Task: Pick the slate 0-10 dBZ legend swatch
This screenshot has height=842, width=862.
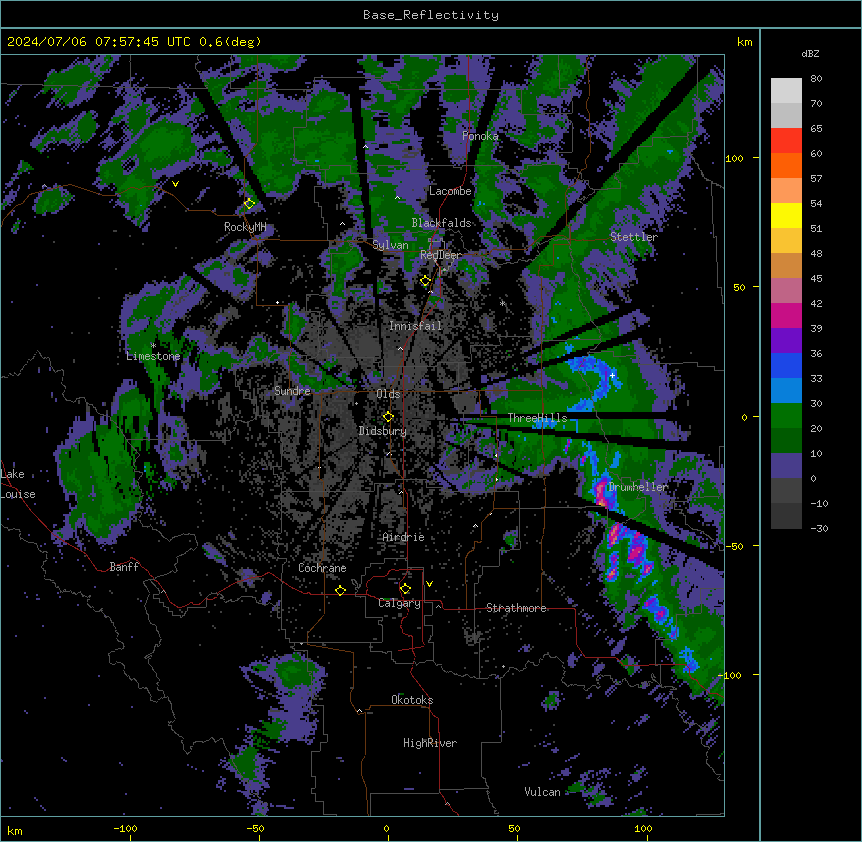Action: 786,466
